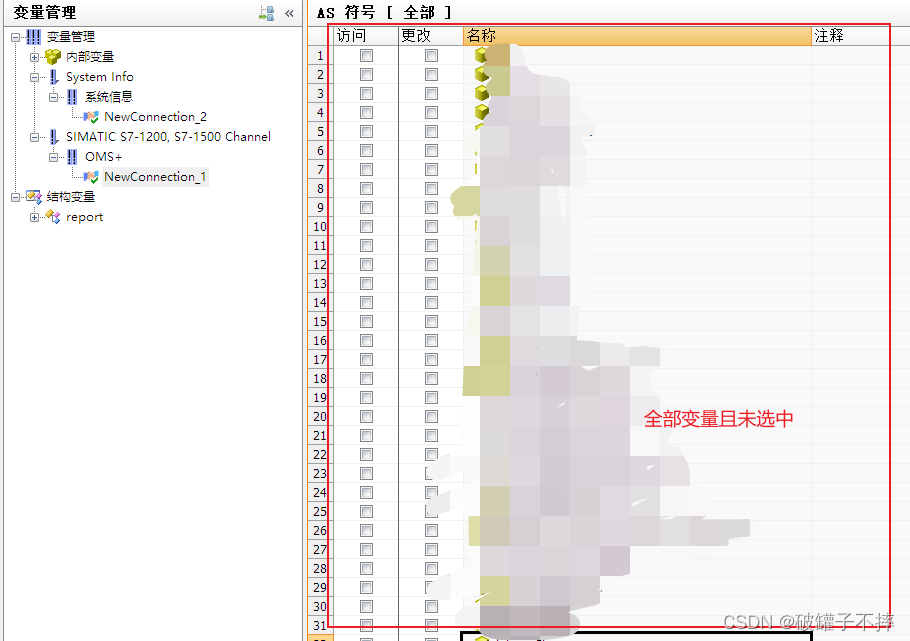
Task: Click the System Info channel icon
Action: [53, 76]
